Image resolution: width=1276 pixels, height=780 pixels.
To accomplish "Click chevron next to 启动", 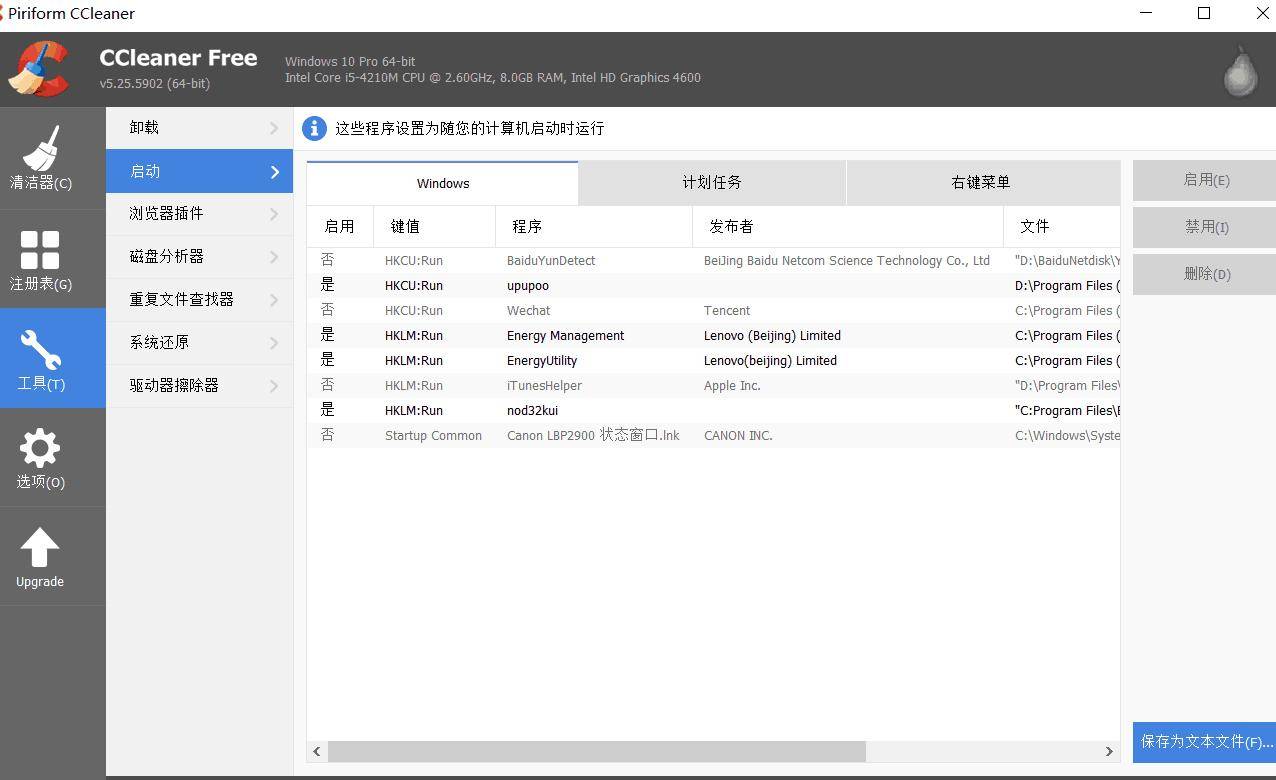I will tap(275, 172).
